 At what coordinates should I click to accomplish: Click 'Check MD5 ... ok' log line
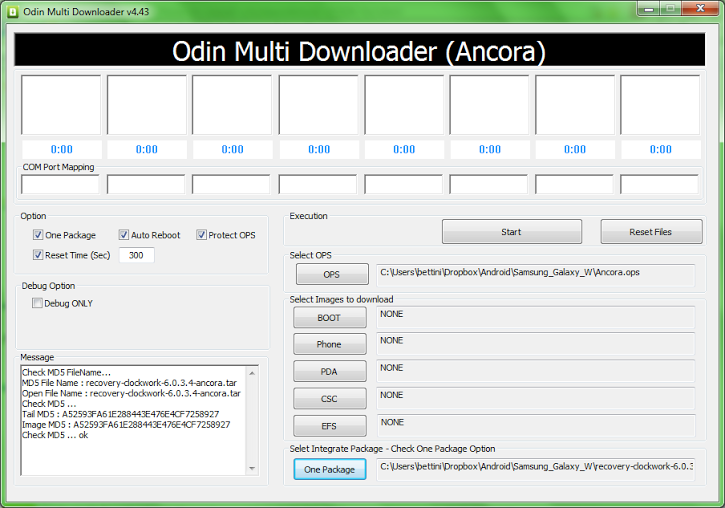click(55, 435)
